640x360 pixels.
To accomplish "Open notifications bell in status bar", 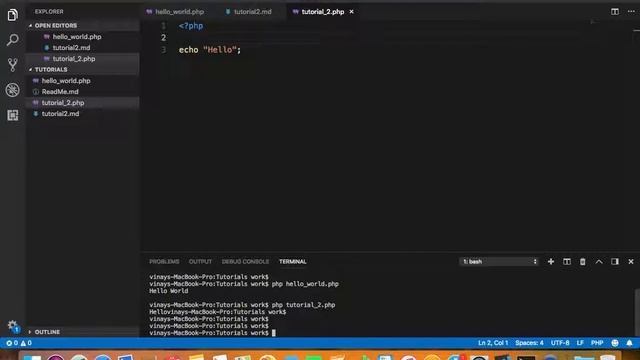I will (629, 343).
